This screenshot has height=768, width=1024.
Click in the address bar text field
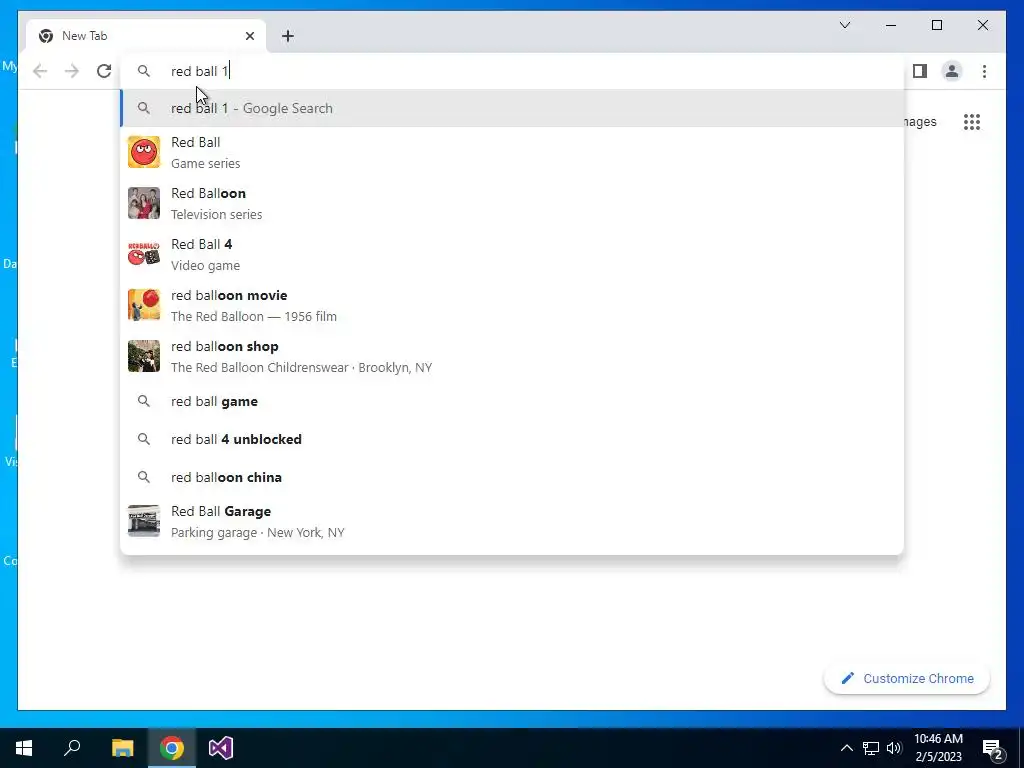tap(512, 71)
